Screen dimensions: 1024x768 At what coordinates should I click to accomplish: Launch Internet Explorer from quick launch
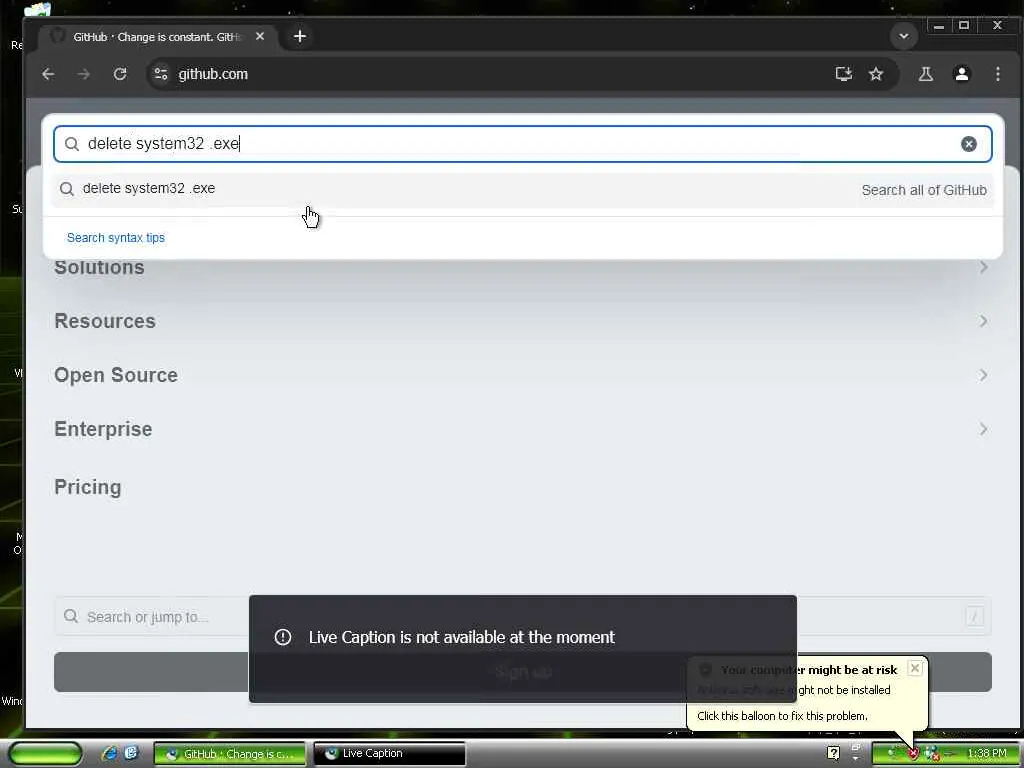109,753
